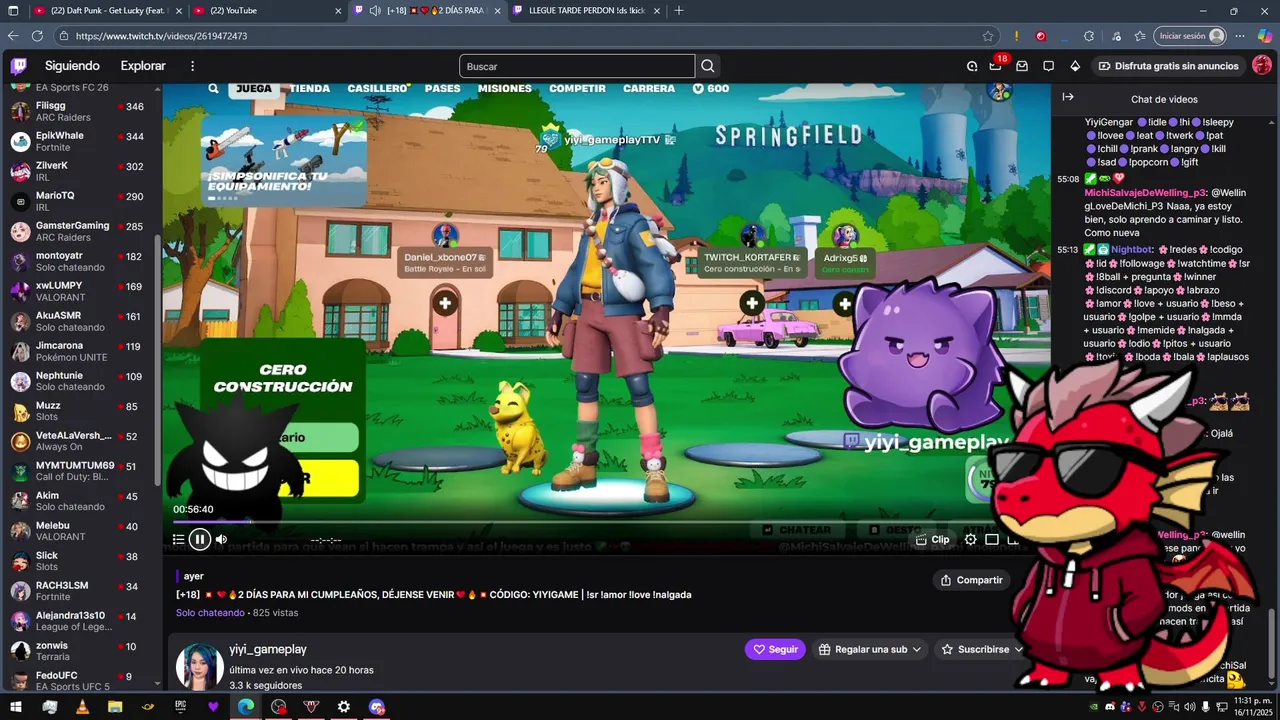Viewport: 1280px width, 720px height.
Task: Click the yiyi_gameplay profile avatar
Action: [x=200, y=667]
